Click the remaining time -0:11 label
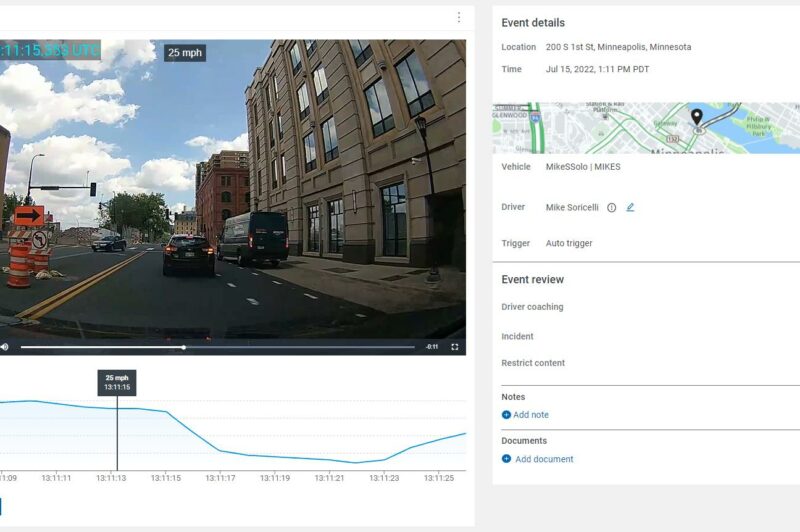Screen dimensions: 800x532 coord(432,347)
